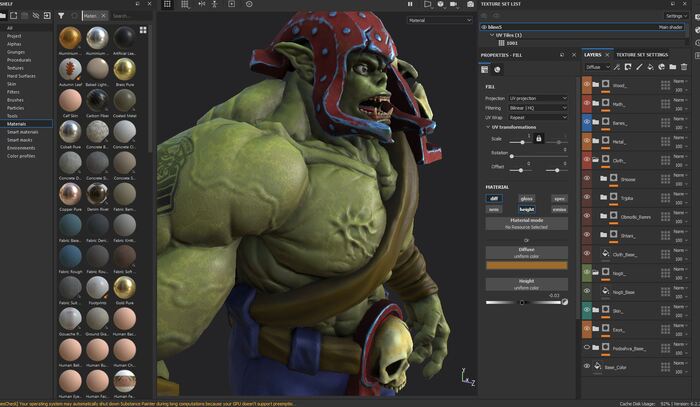Select the Autumn Leaf material thumbnail
This screenshot has width=700, height=407.
pyautogui.click(x=70, y=69)
